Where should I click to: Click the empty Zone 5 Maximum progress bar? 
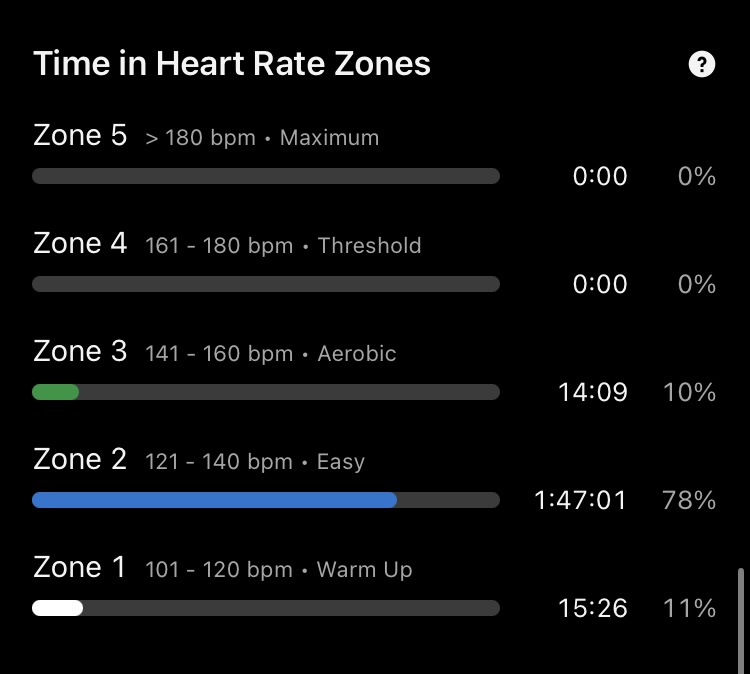click(x=266, y=176)
